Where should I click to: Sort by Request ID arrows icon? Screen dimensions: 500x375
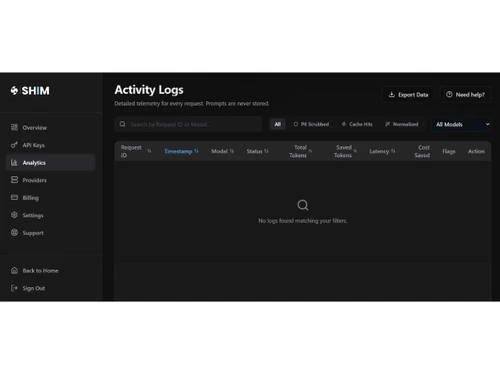(149, 151)
